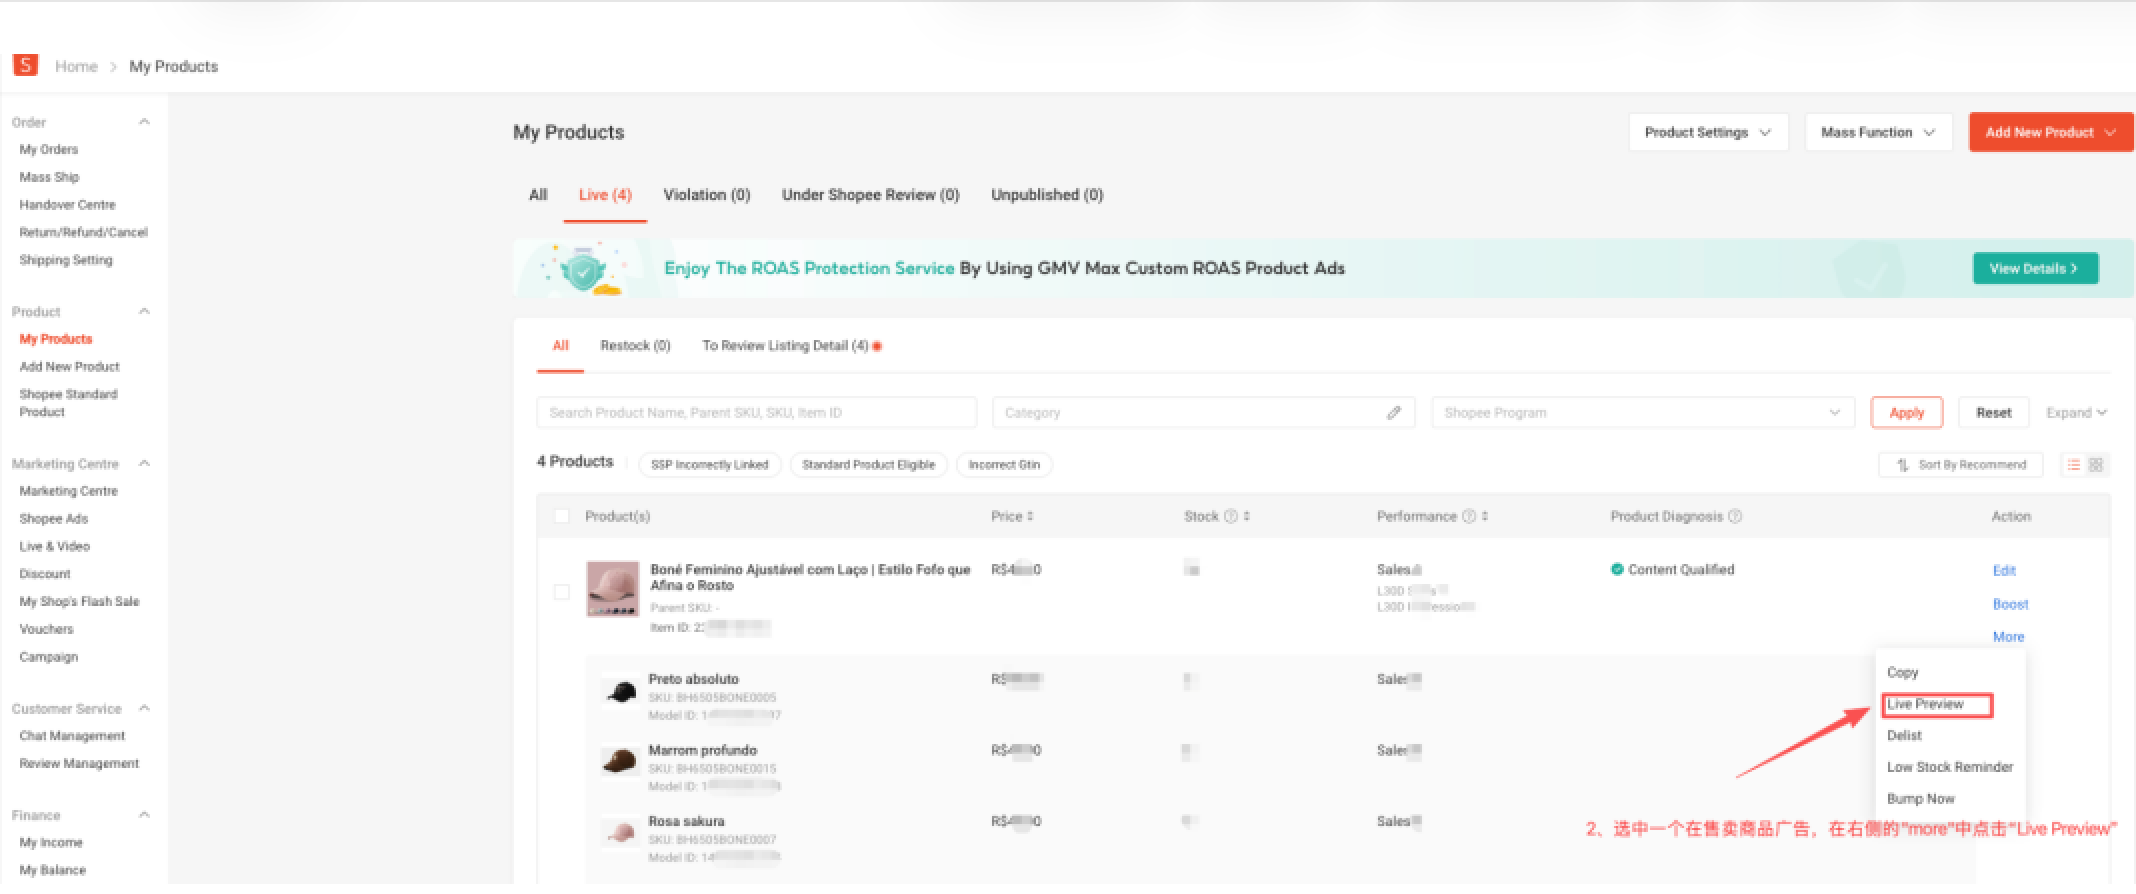The height and width of the screenshot is (894, 2136).
Task: Click the green Content Qualified check icon
Action: pos(1617,569)
